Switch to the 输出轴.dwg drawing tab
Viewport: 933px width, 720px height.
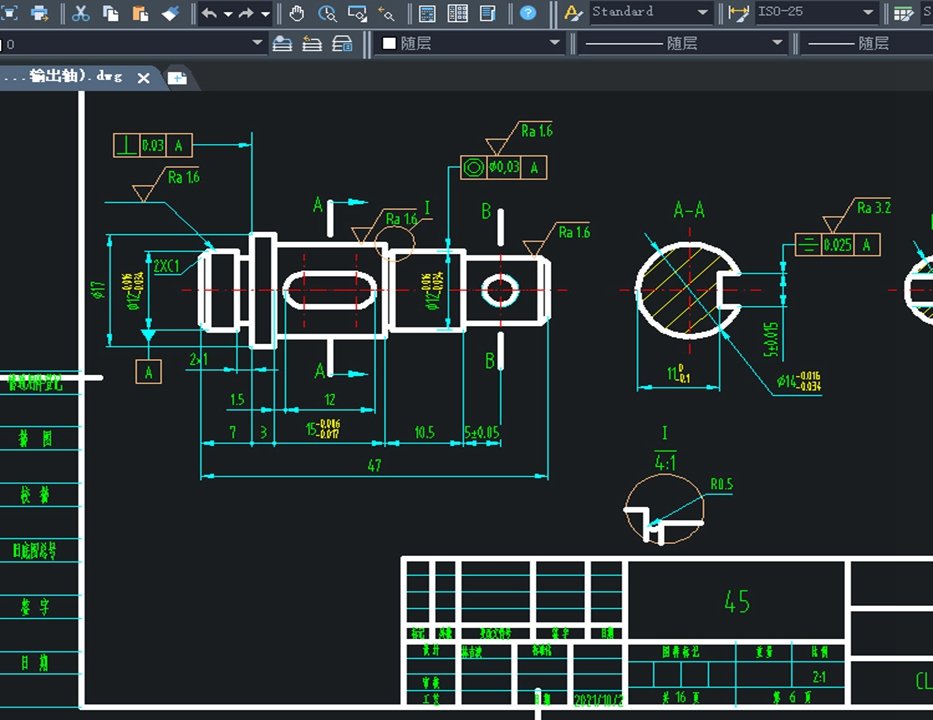pos(63,77)
